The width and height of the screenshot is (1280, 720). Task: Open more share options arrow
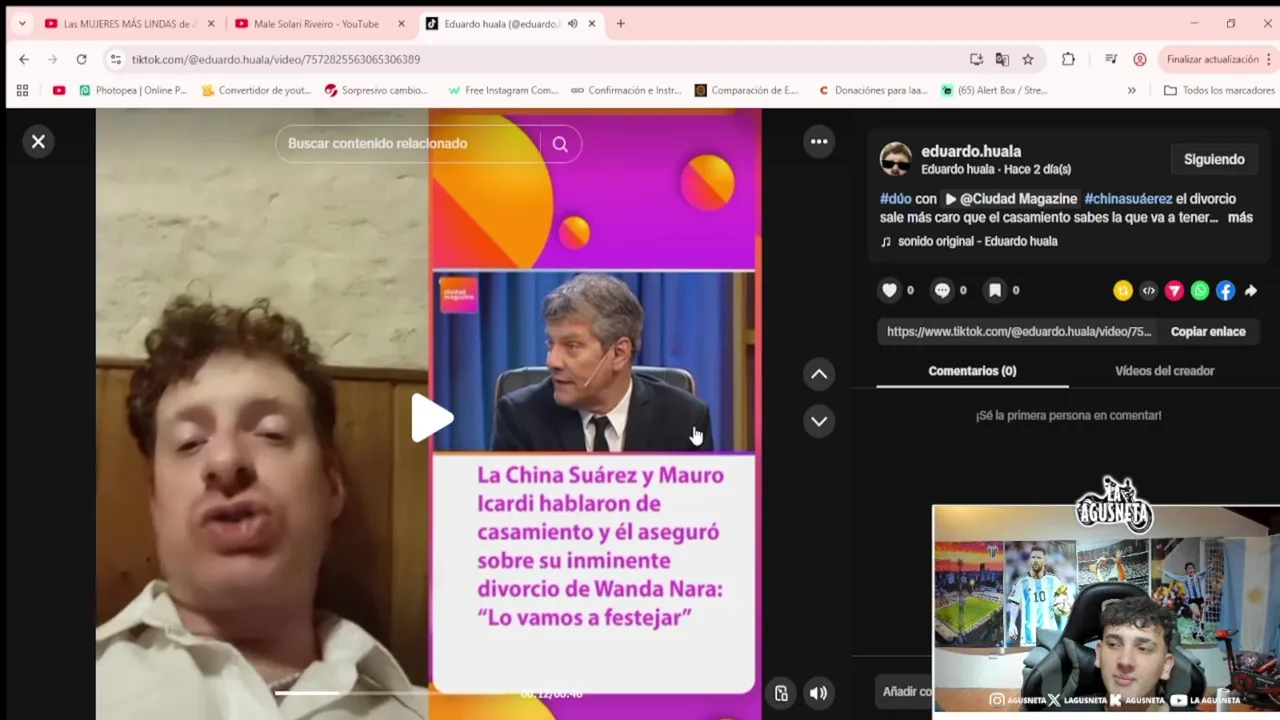pos(1251,291)
